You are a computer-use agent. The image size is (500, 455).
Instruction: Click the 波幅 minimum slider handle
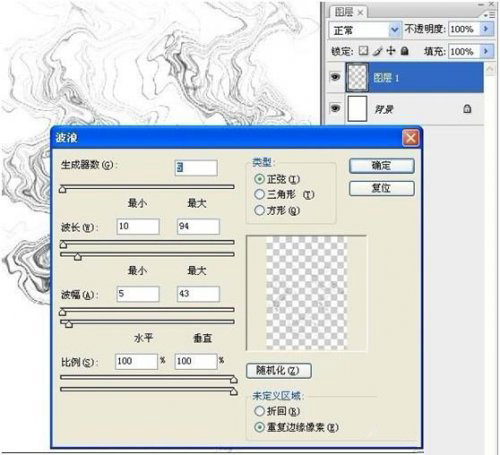pyautogui.click(x=62, y=312)
